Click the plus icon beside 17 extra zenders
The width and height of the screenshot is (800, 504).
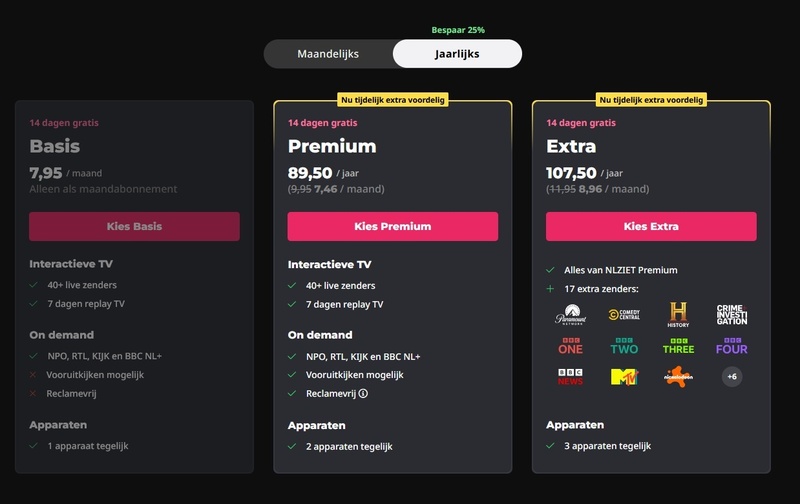click(550, 289)
